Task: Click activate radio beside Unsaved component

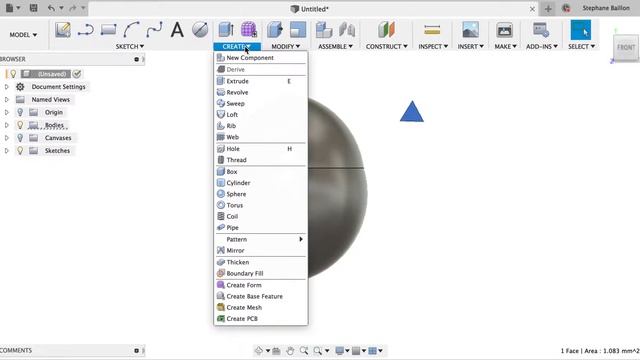Action: tap(77, 74)
